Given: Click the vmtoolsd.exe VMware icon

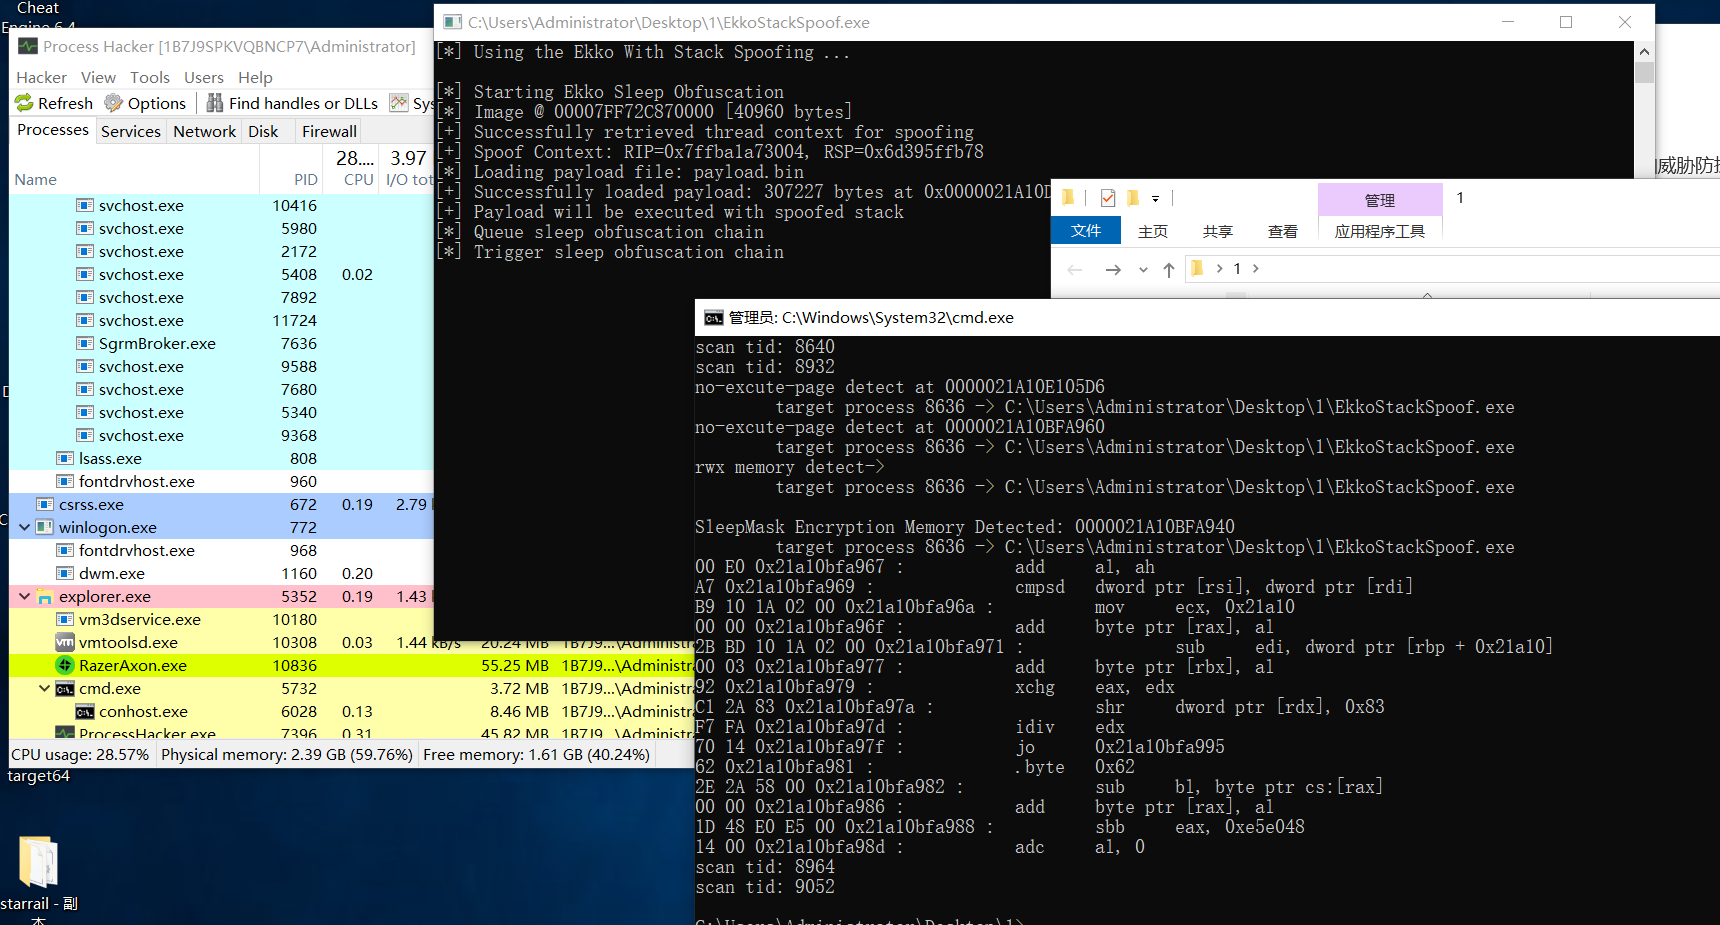Looking at the screenshot, I should pyautogui.click(x=65, y=642).
